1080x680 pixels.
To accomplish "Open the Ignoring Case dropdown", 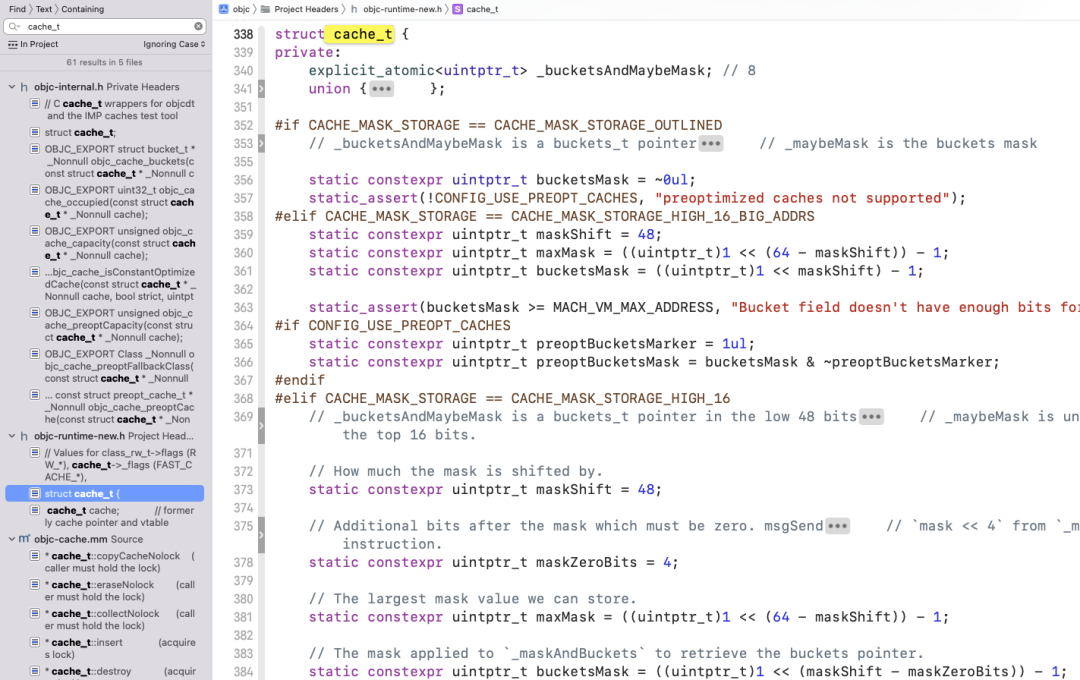I will 174,44.
